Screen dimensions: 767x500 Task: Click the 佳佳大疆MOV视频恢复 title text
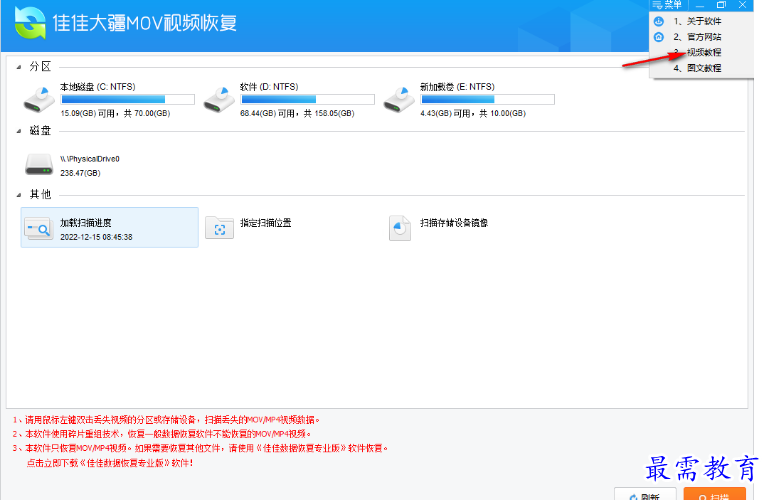click(145, 23)
